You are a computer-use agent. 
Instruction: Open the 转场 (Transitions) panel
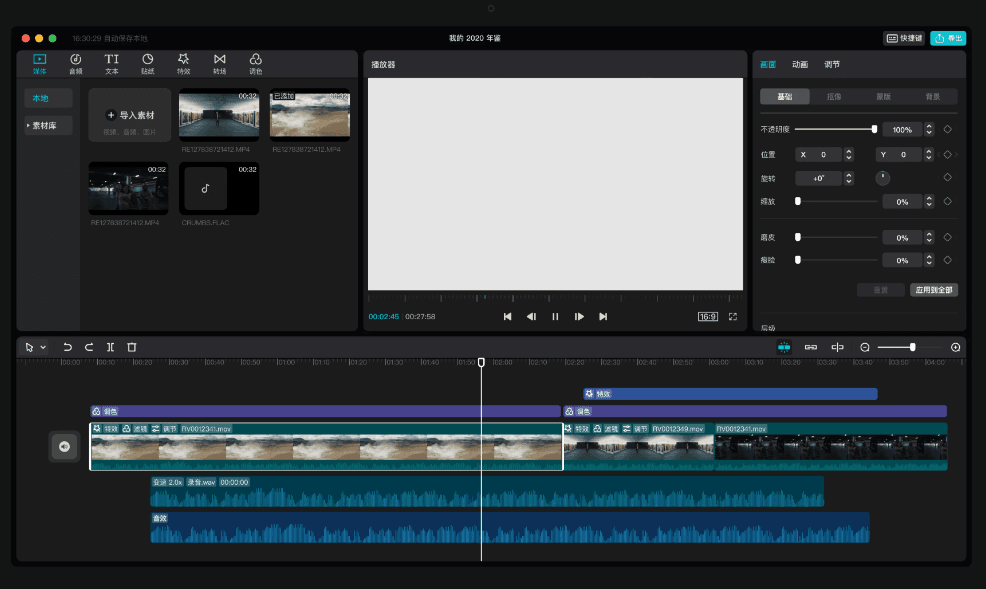[x=219, y=60]
